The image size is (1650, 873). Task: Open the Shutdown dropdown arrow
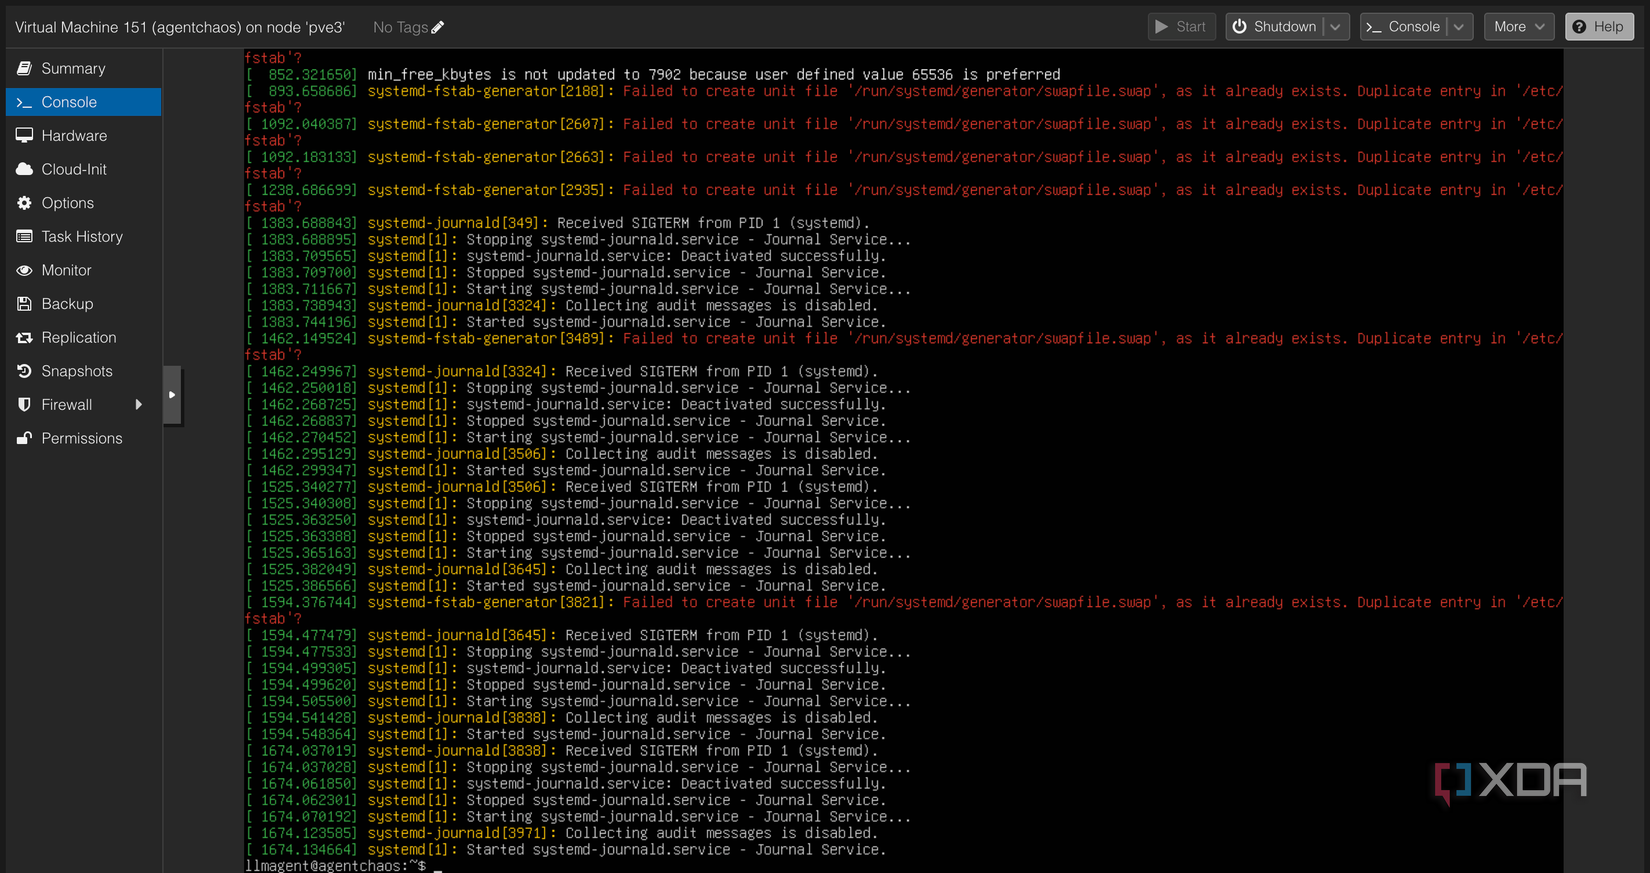click(1336, 27)
